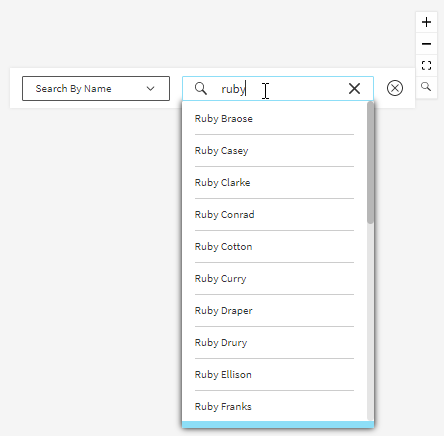Click the zoom in plus icon

coord(426,22)
